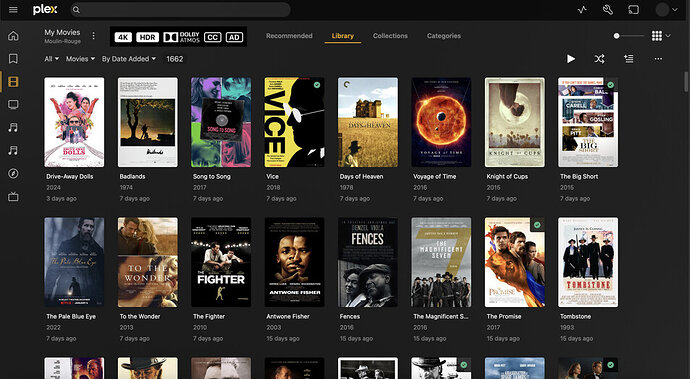Click the HDR badge
The width and height of the screenshot is (690, 379).
[x=147, y=37]
